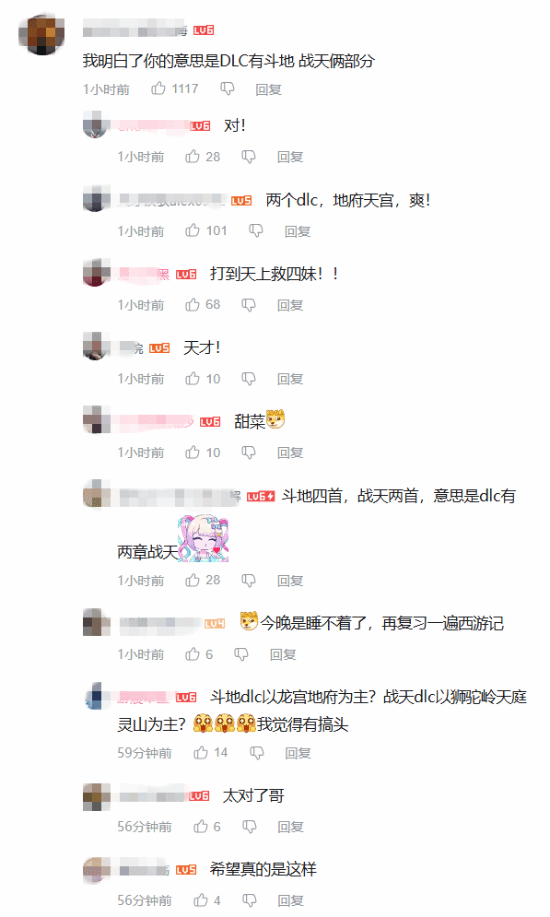The width and height of the screenshot is (550, 917).
Task: Like the '天才!' reply
Action: (192, 378)
